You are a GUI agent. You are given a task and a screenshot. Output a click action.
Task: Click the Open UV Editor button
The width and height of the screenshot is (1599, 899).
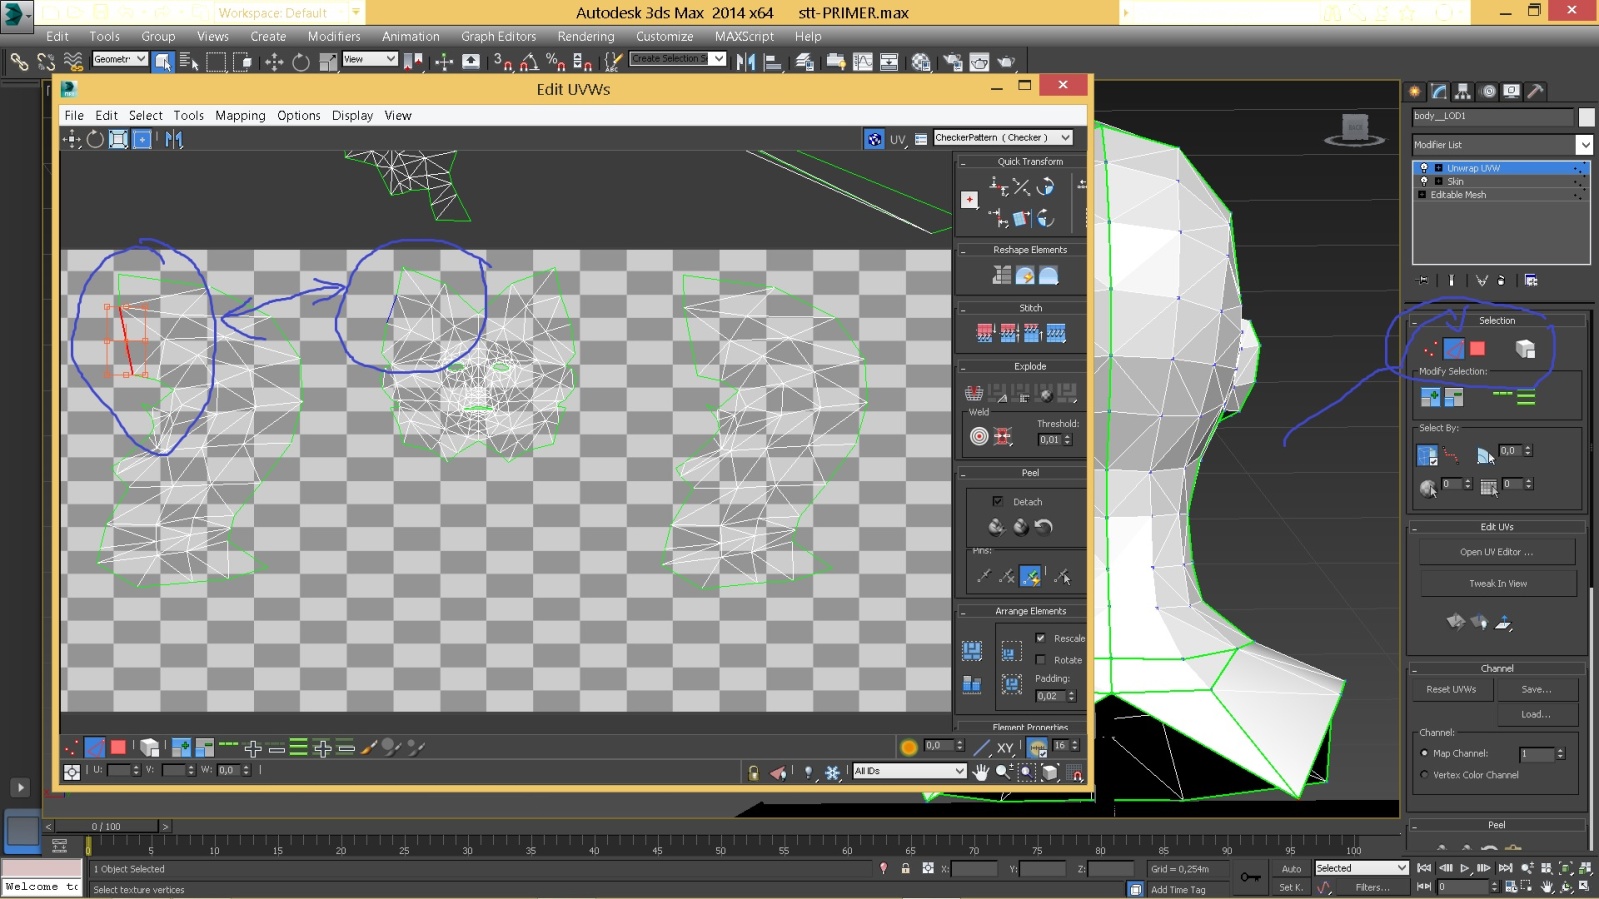(x=1497, y=552)
